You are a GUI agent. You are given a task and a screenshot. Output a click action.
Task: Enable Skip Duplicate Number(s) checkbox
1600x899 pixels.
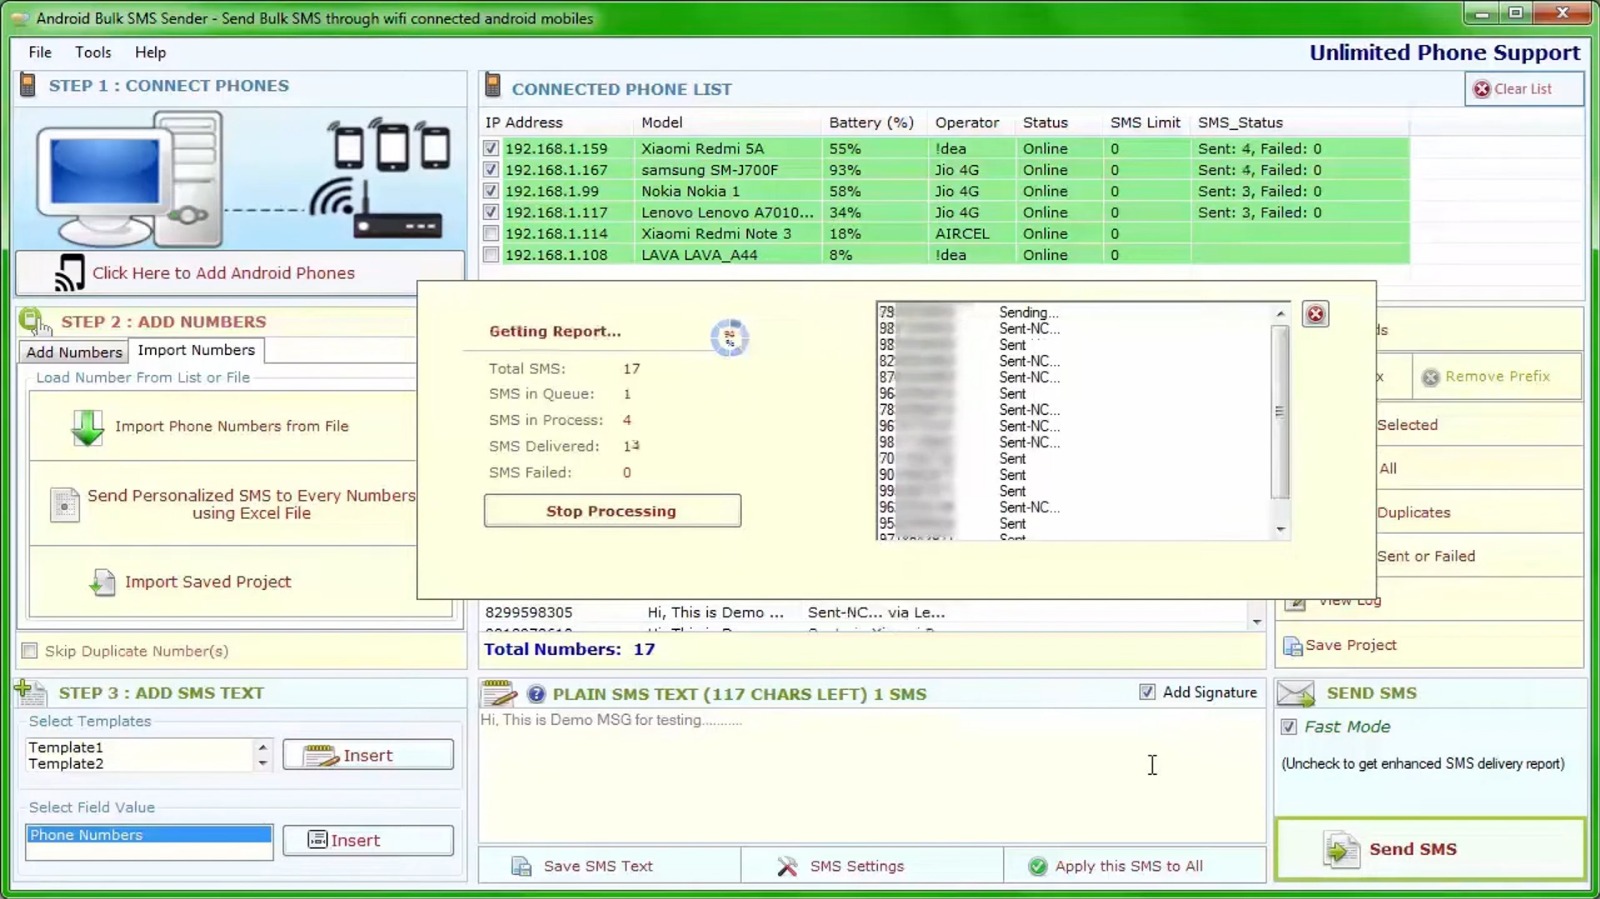[30, 651]
